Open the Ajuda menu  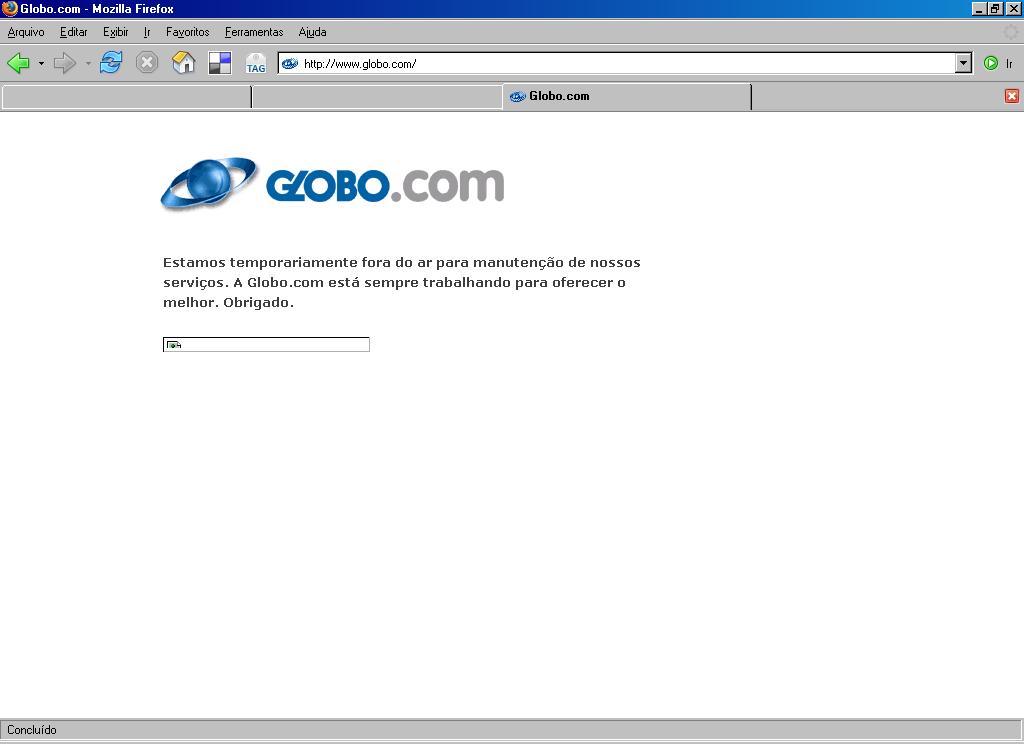coord(312,32)
